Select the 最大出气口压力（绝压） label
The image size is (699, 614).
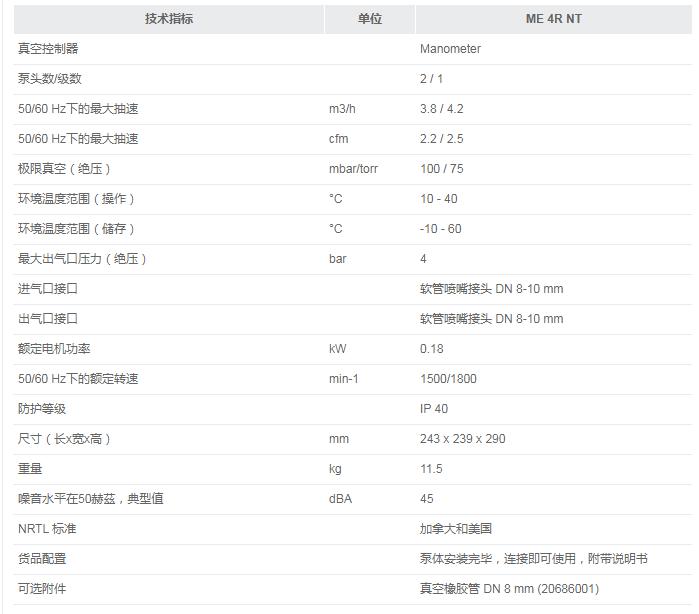point(82,259)
